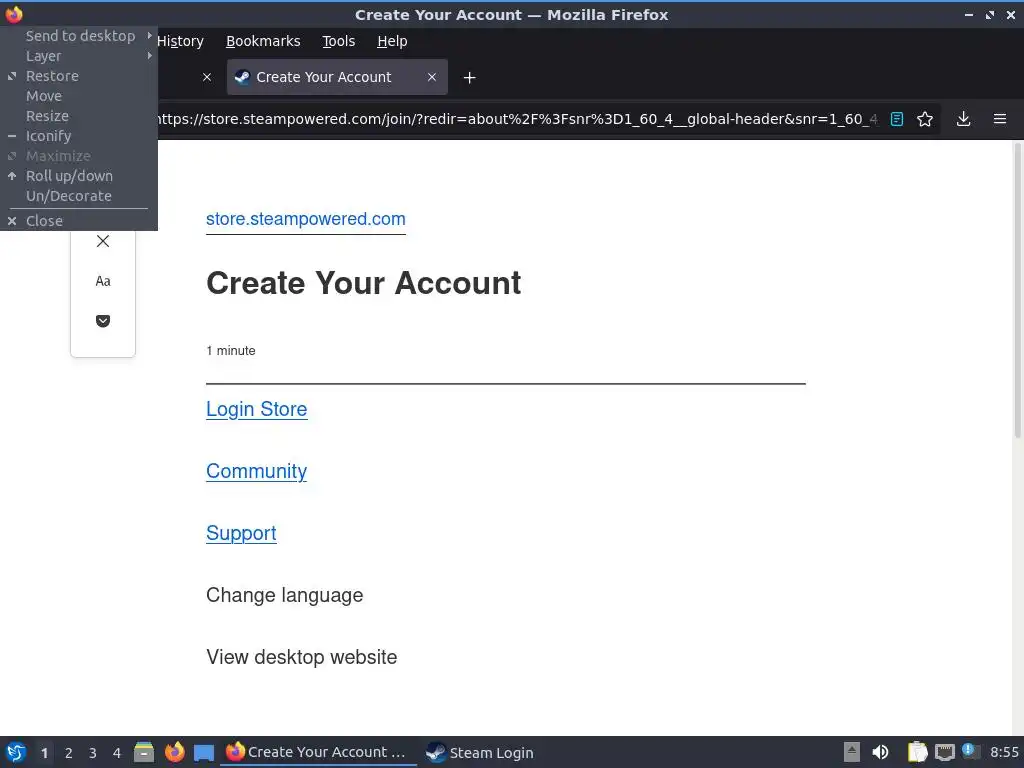
Task: Open the Firefox downloads panel
Action: point(963,119)
